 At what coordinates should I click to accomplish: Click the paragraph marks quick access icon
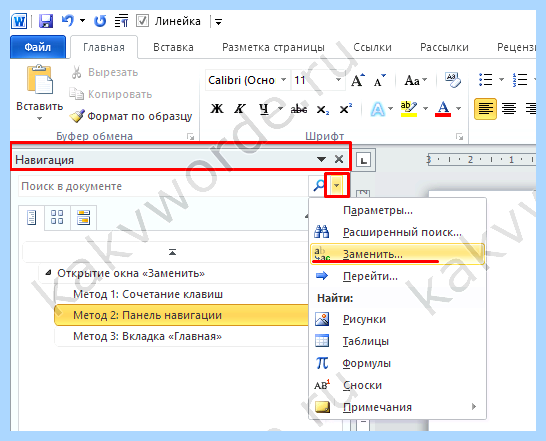(122, 21)
